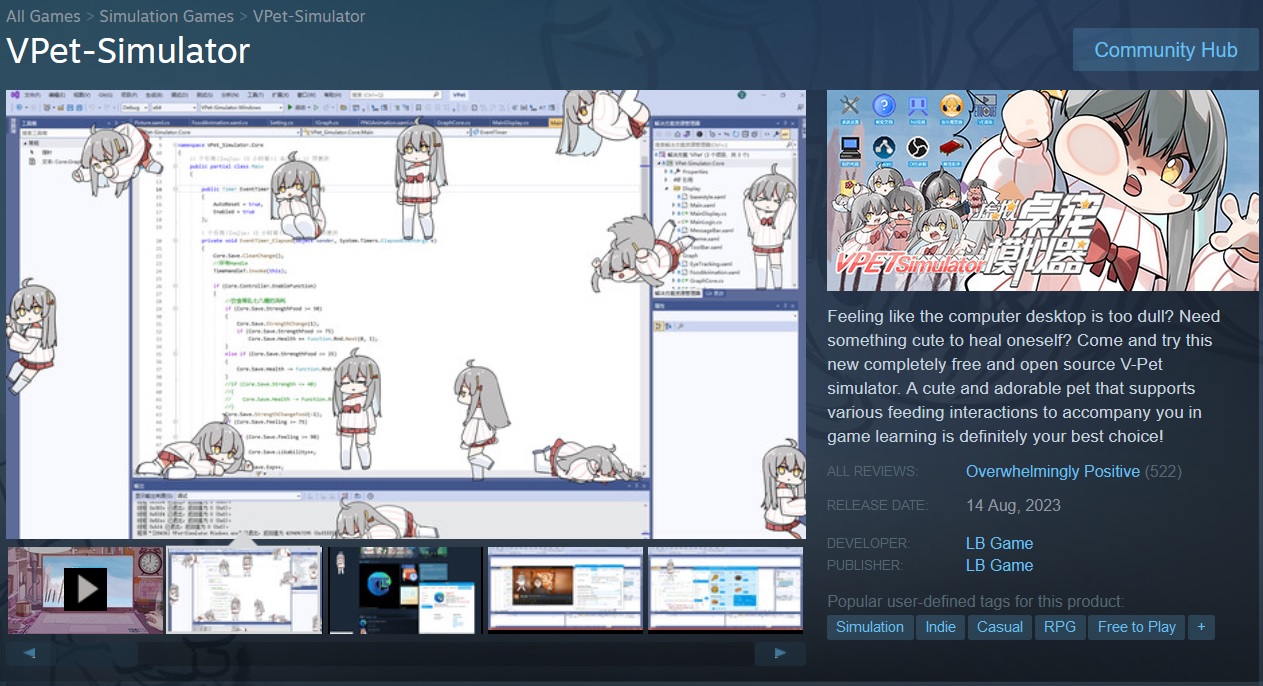Click the release date 14 Aug, 2023
Viewport: 1263px width, 686px height.
1013,505
